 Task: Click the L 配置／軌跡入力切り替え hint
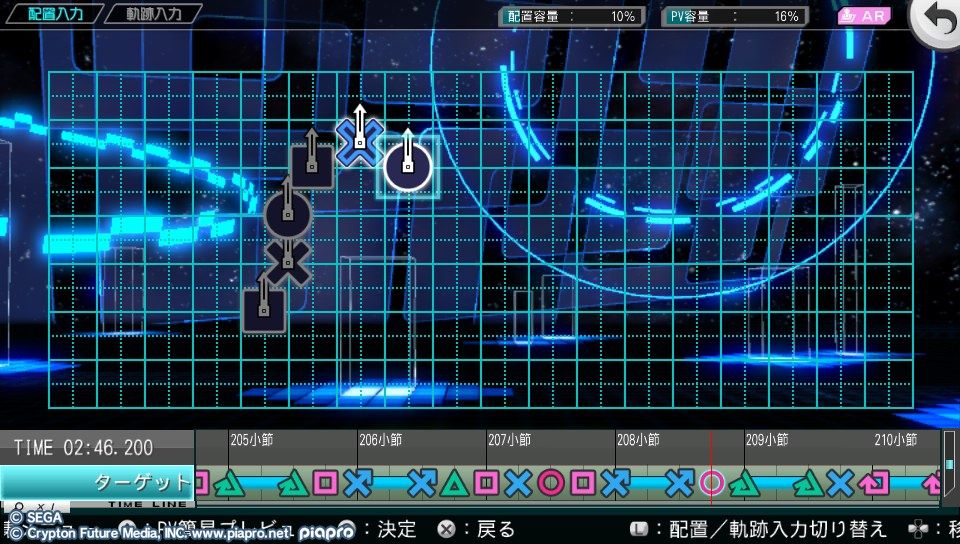pos(759,529)
